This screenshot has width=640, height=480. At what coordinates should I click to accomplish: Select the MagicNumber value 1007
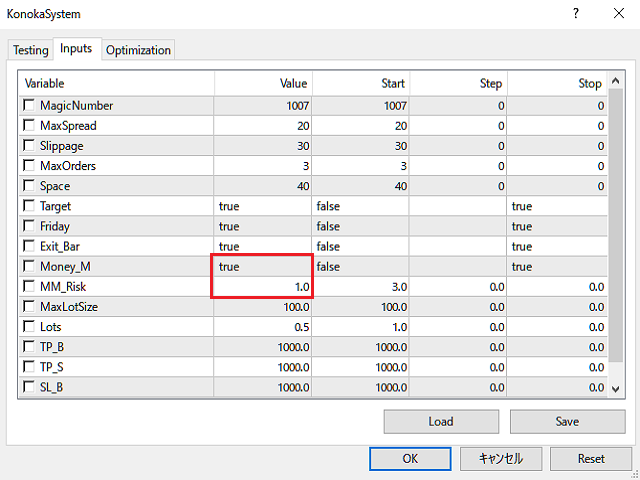click(x=263, y=106)
